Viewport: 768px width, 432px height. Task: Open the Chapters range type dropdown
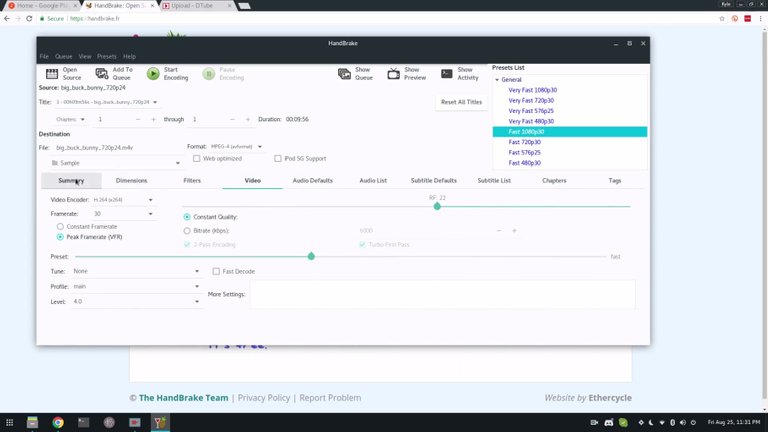[71, 119]
